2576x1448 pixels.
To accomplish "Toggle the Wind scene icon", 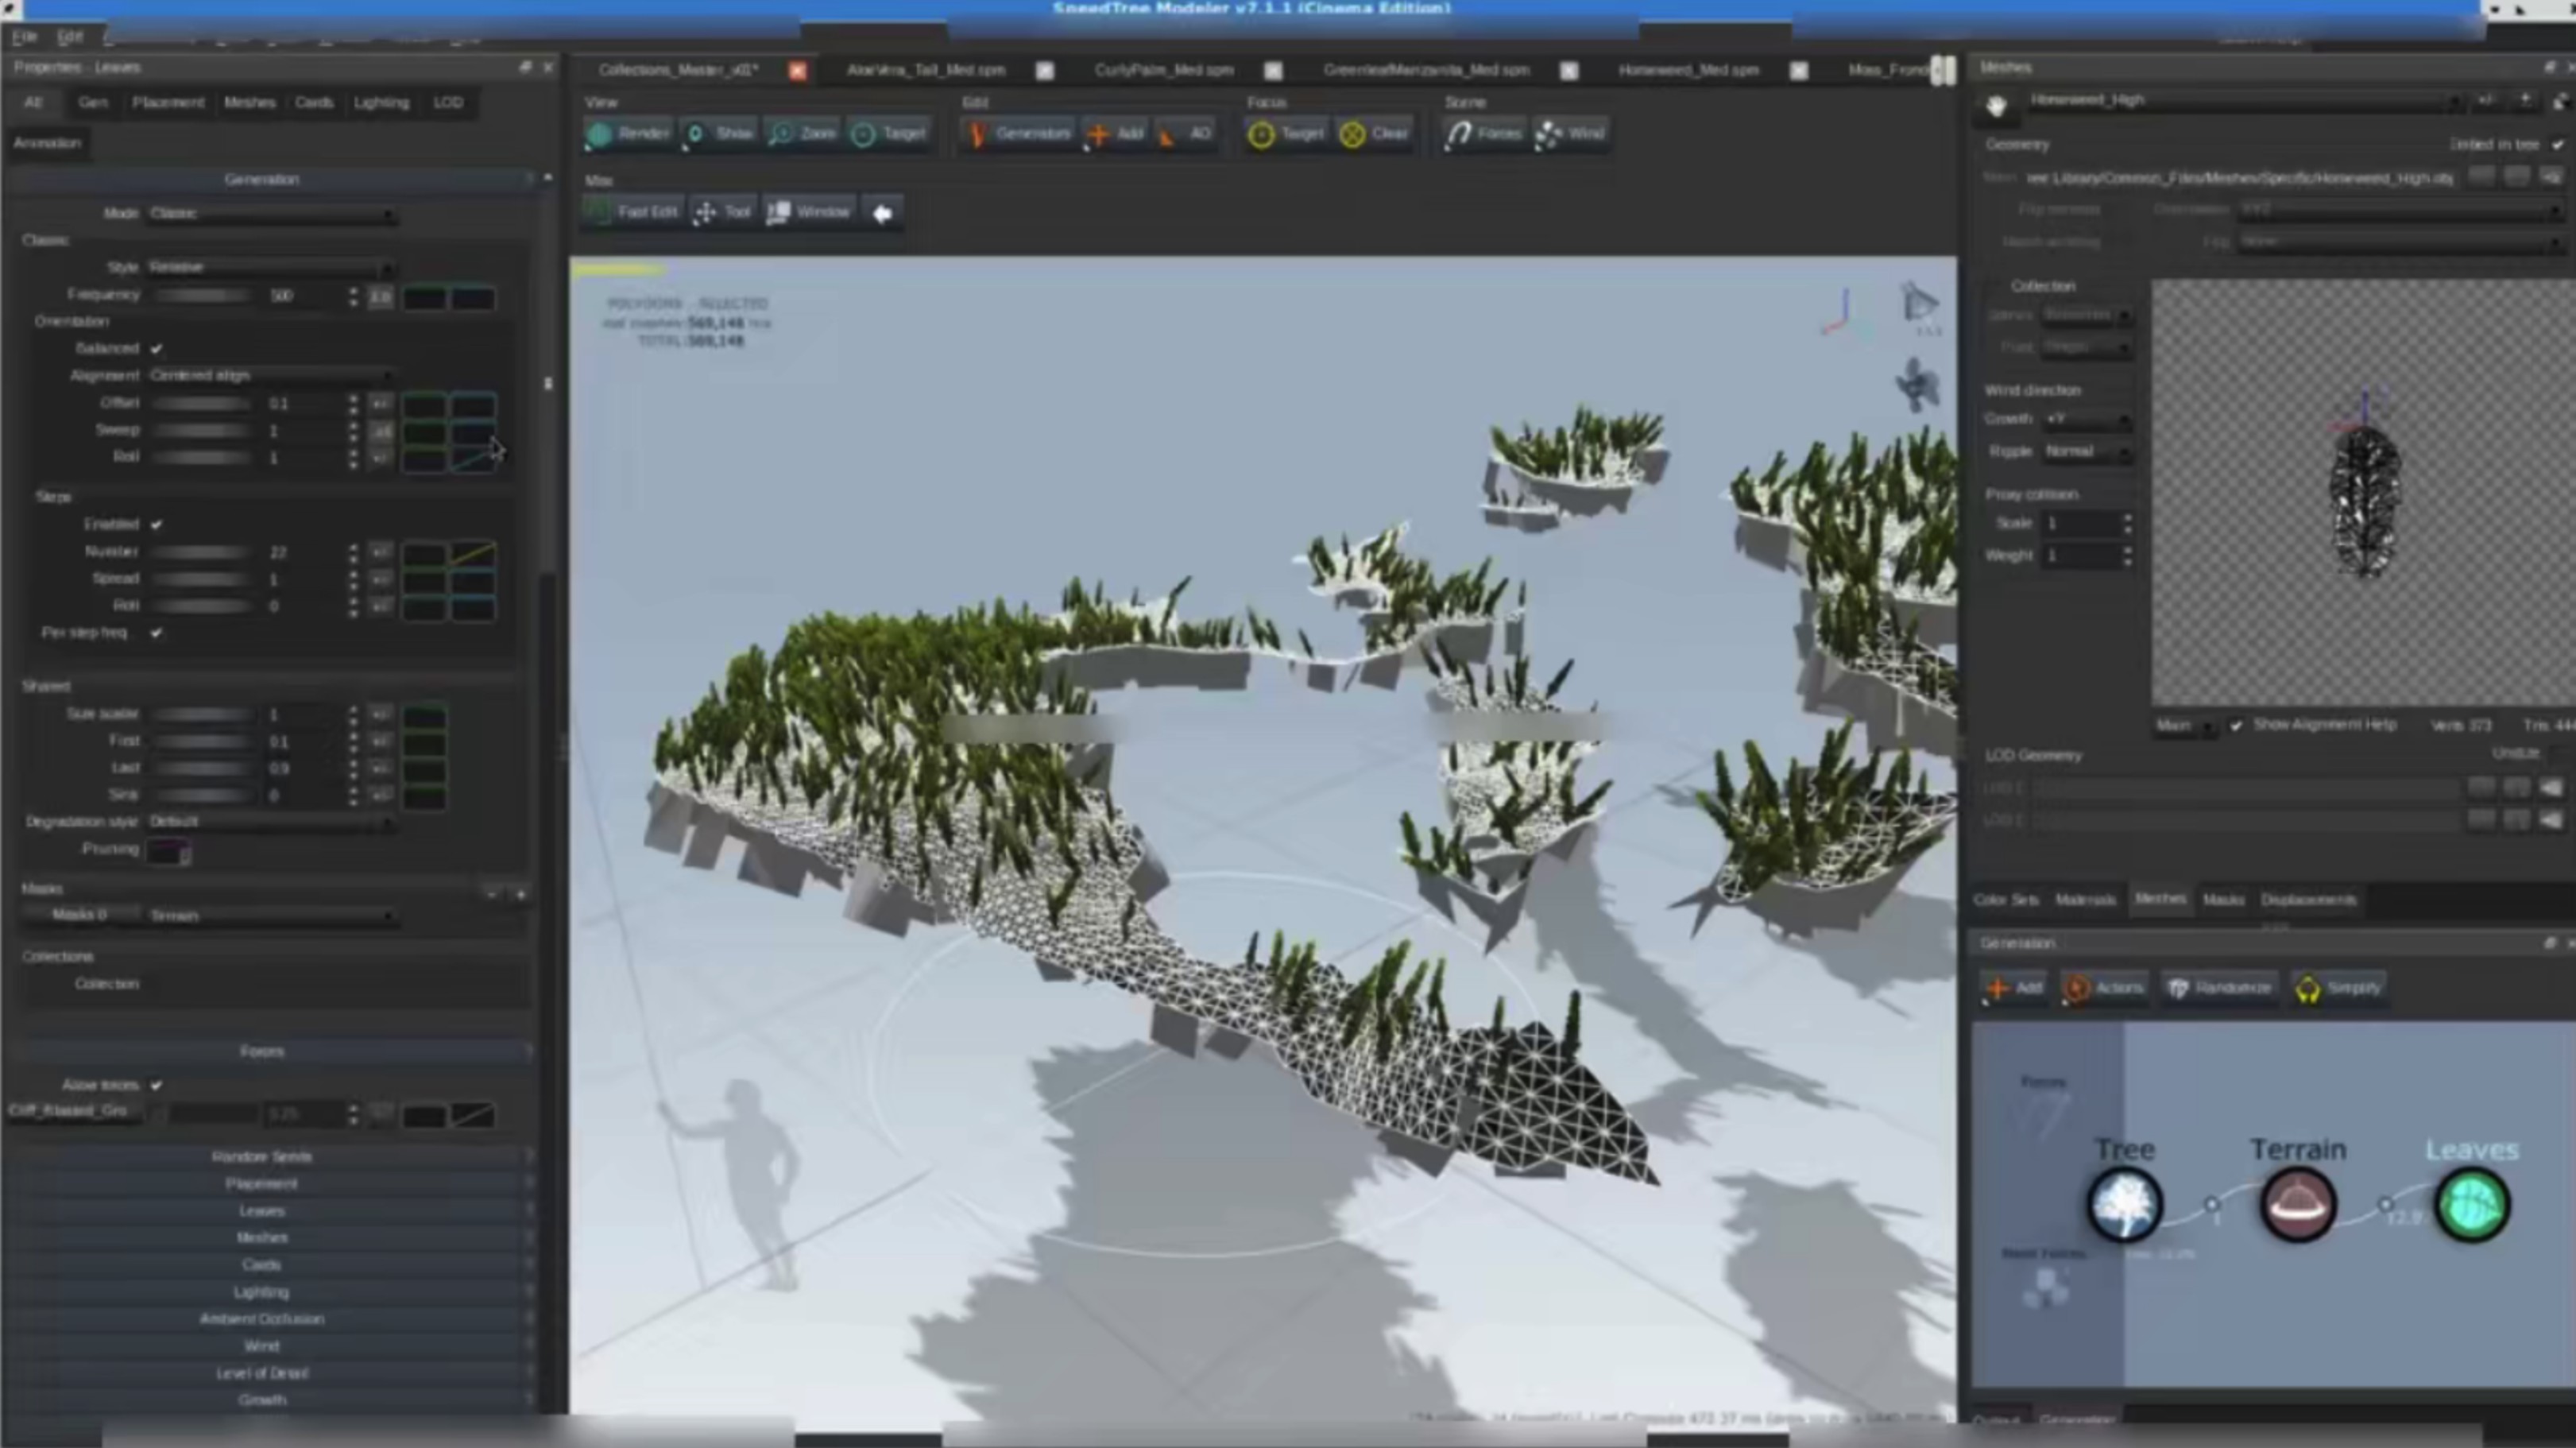I will 1549,134.
